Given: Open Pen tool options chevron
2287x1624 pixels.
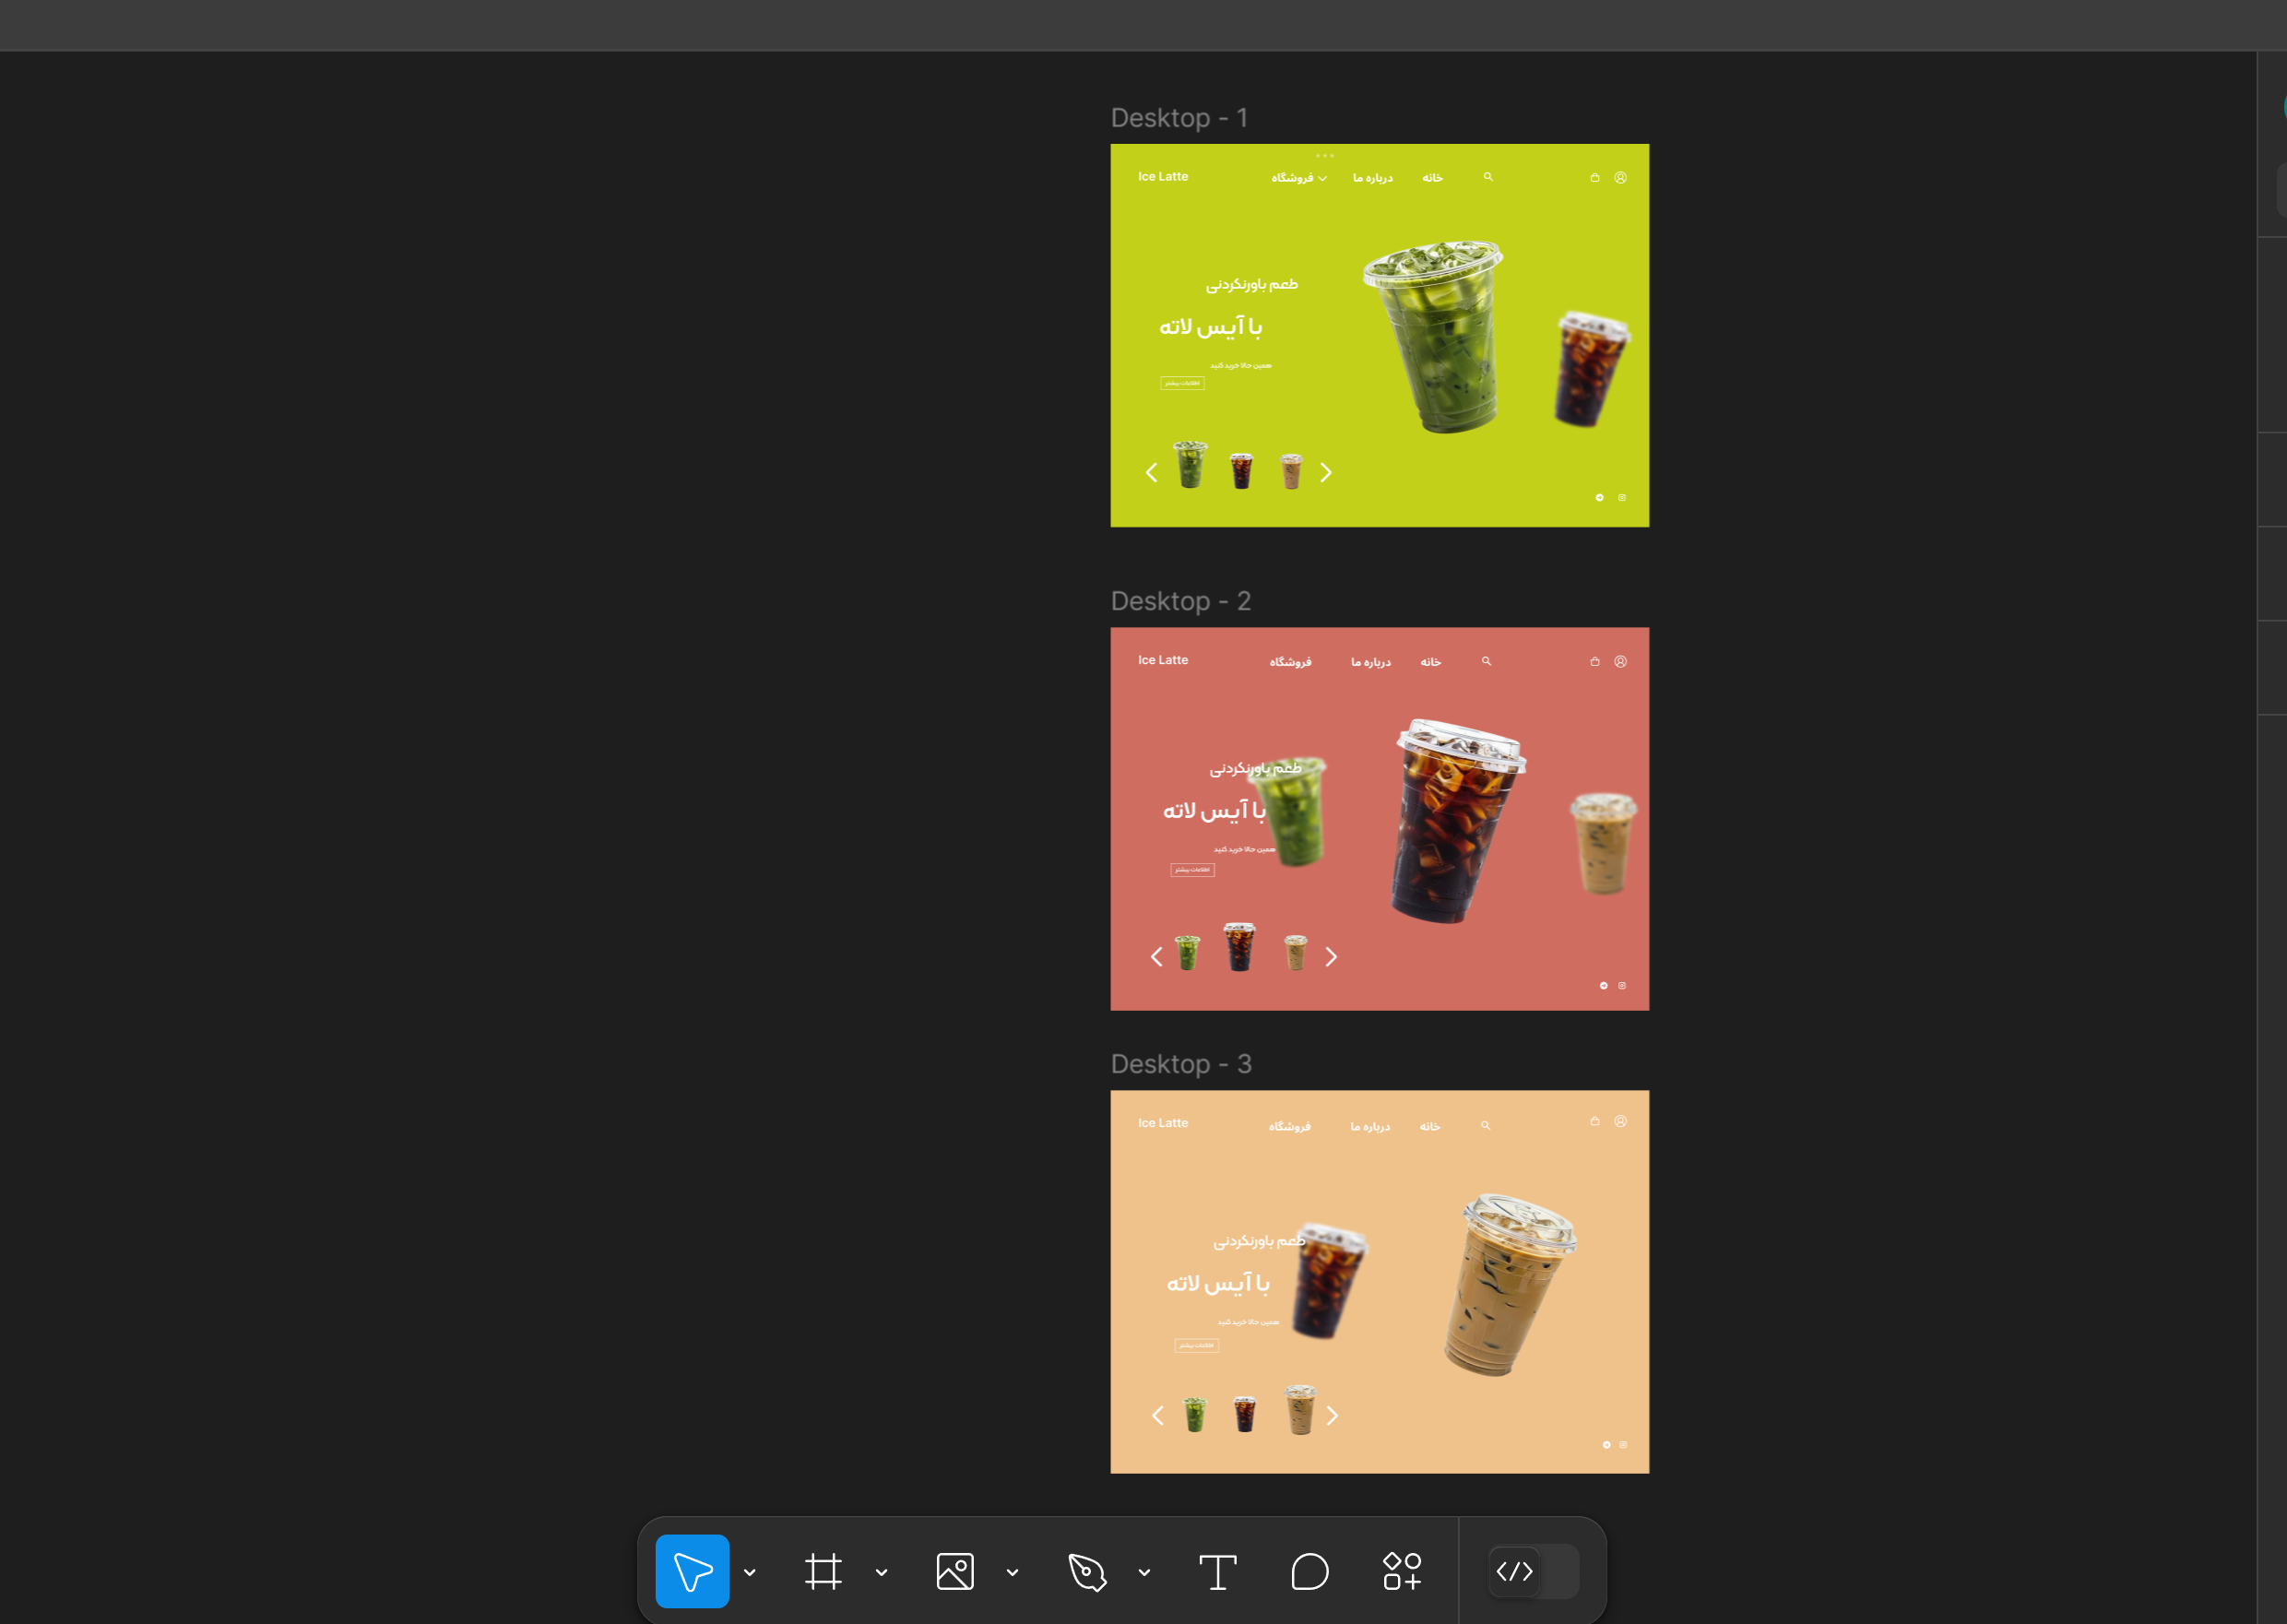Looking at the screenshot, I should coord(1144,1572).
